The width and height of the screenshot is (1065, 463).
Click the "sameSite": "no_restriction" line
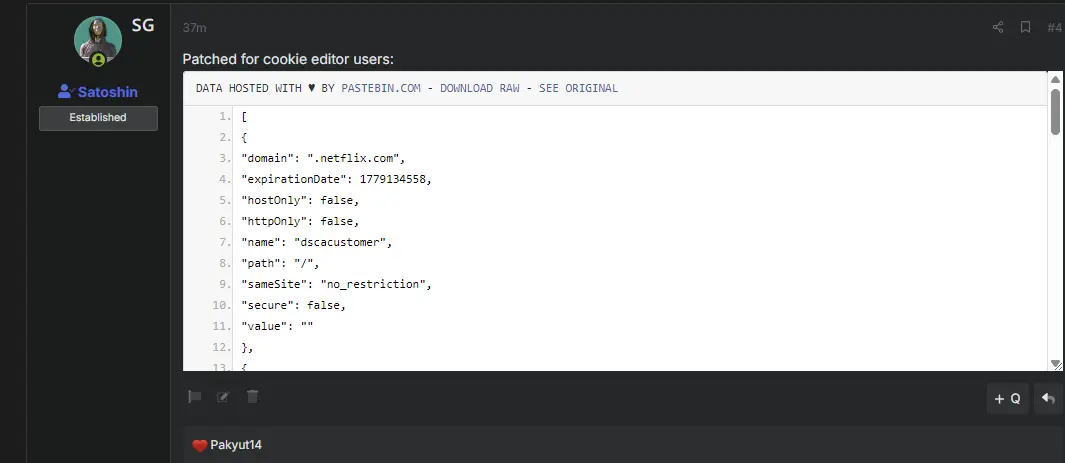[337, 284]
